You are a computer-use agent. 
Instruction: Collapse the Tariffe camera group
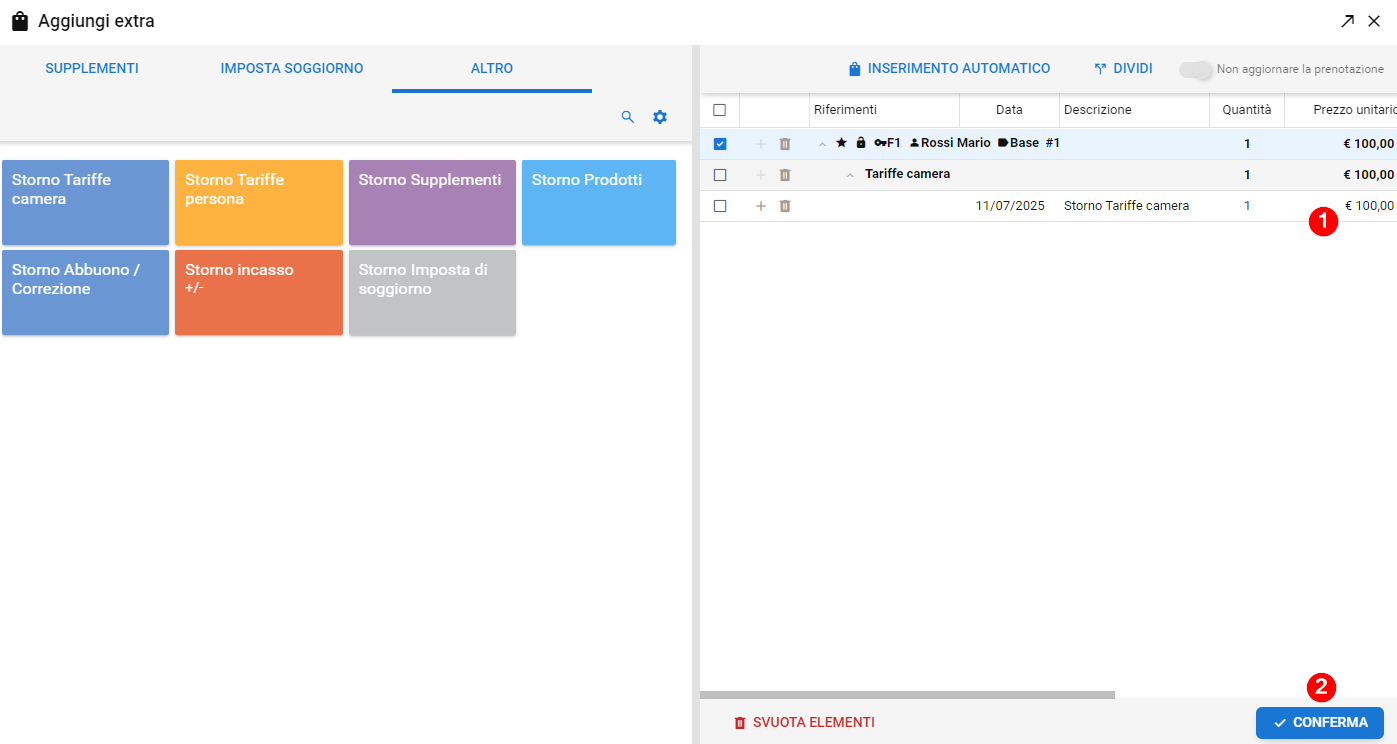coord(850,175)
